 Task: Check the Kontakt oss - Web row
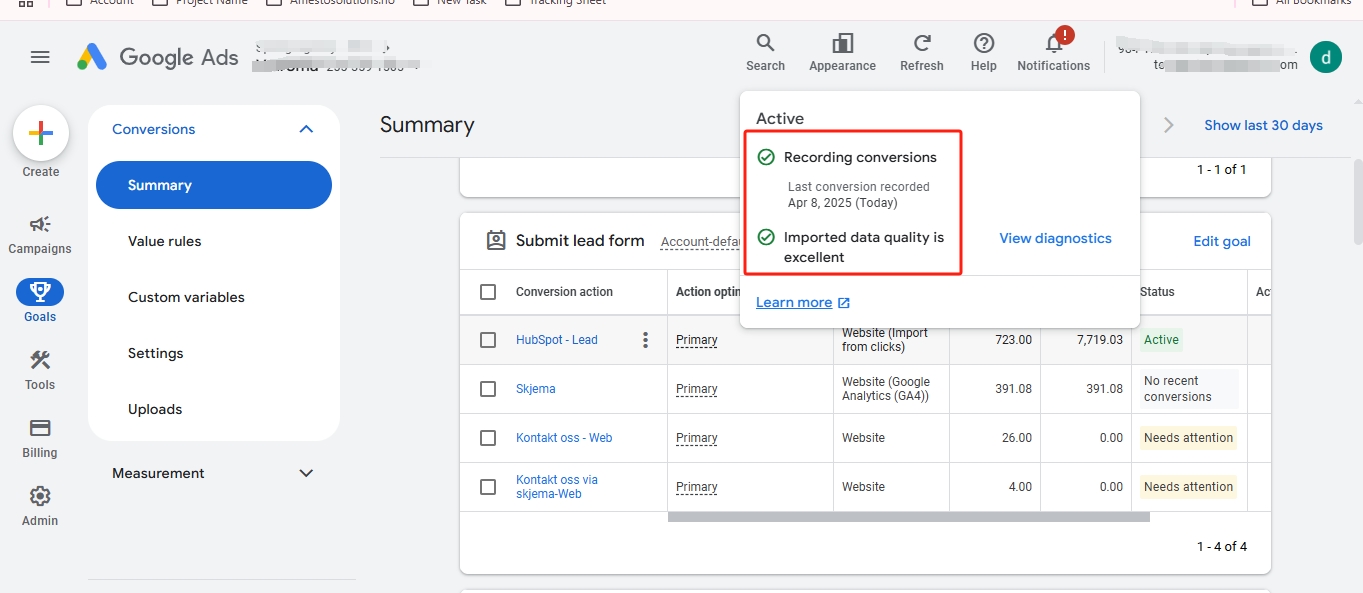[488, 438]
